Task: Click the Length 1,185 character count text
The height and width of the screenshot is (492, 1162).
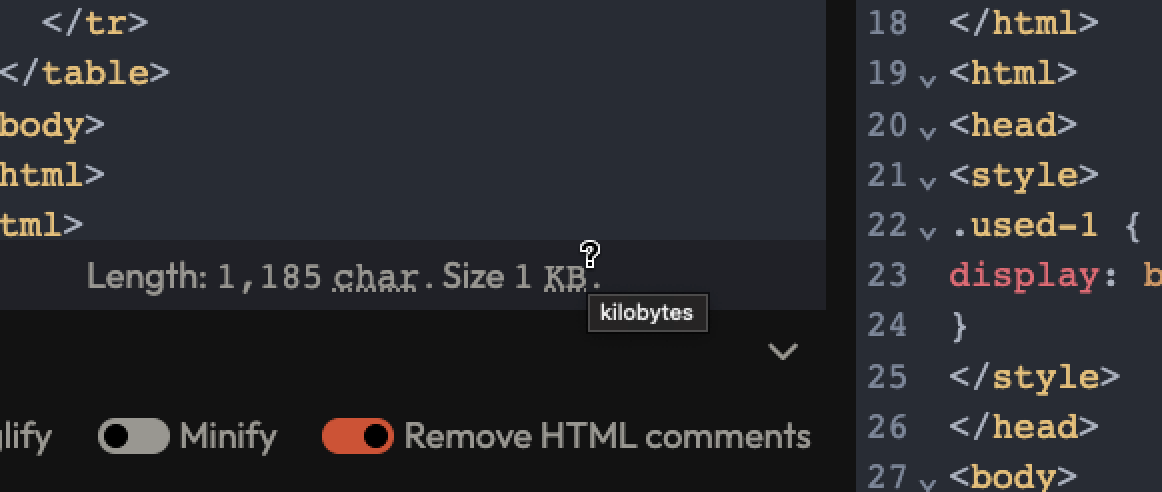Action: (205, 277)
